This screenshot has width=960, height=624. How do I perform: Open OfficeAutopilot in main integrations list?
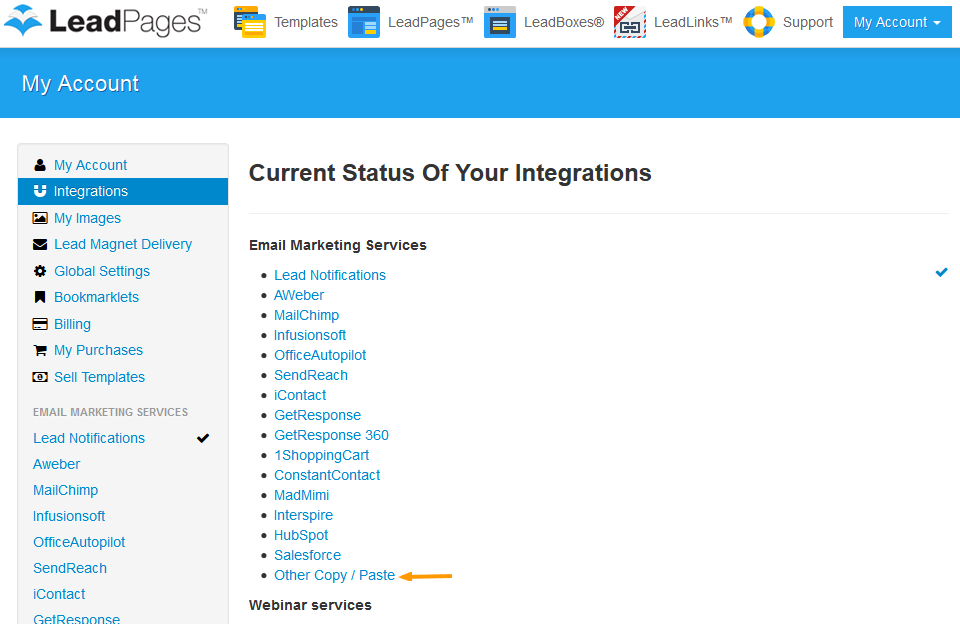(320, 355)
